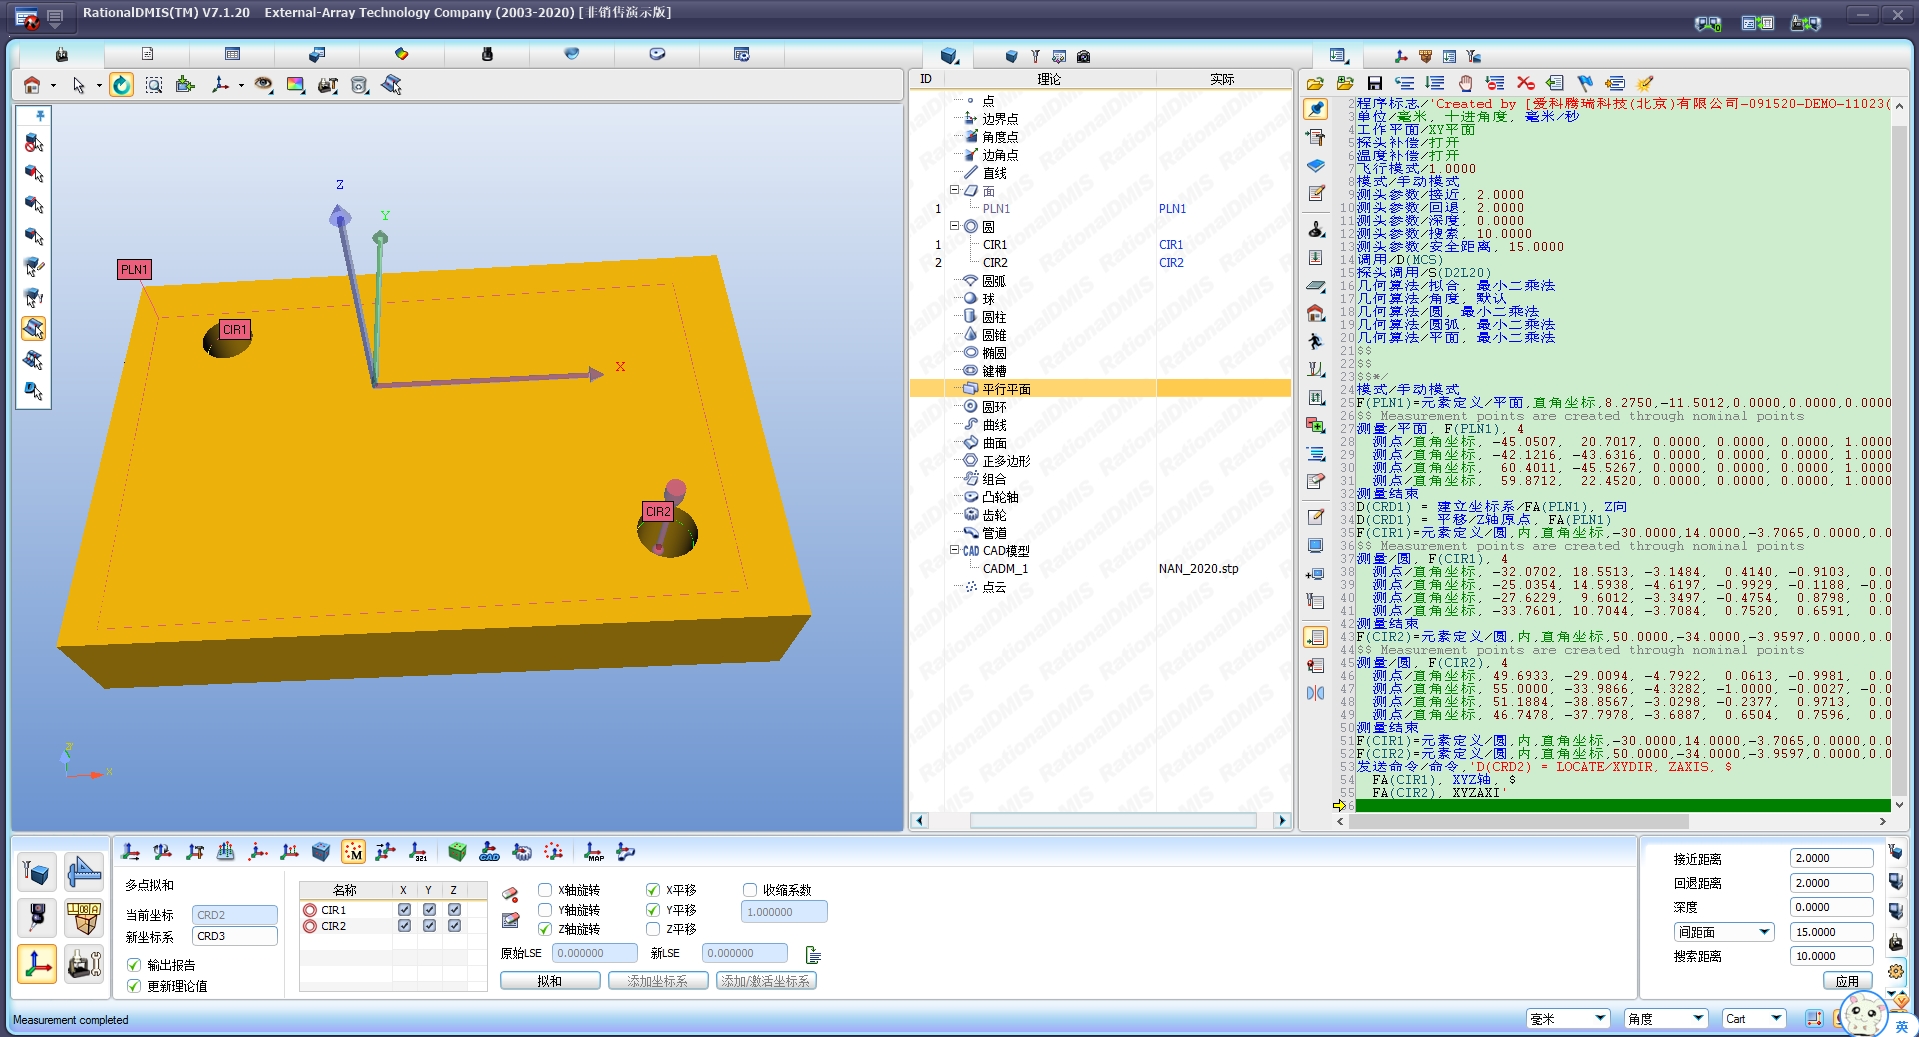The height and width of the screenshot is (1037, 1919).
Task: Click the red scissors delete icon
Action: pyautogui.click(x=1525, y=83)
